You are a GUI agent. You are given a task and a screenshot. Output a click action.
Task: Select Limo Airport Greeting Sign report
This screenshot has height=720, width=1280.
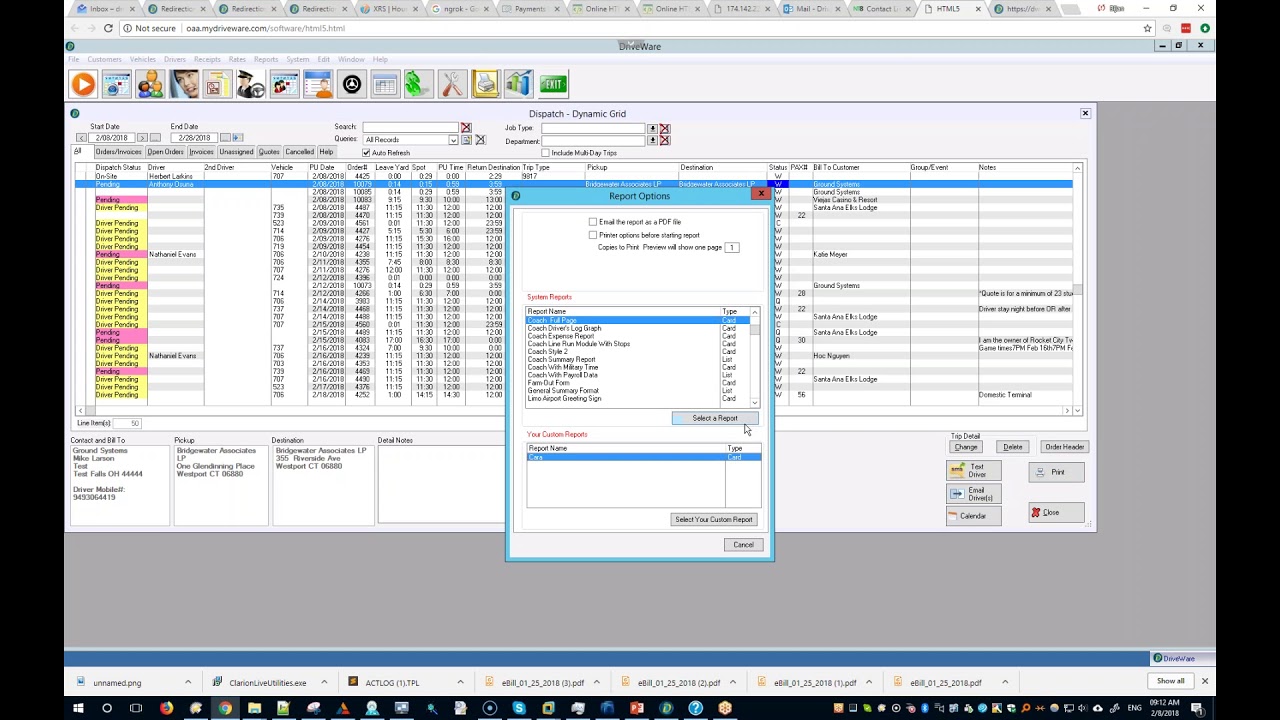pyautogui.click(x=640, y=399)
